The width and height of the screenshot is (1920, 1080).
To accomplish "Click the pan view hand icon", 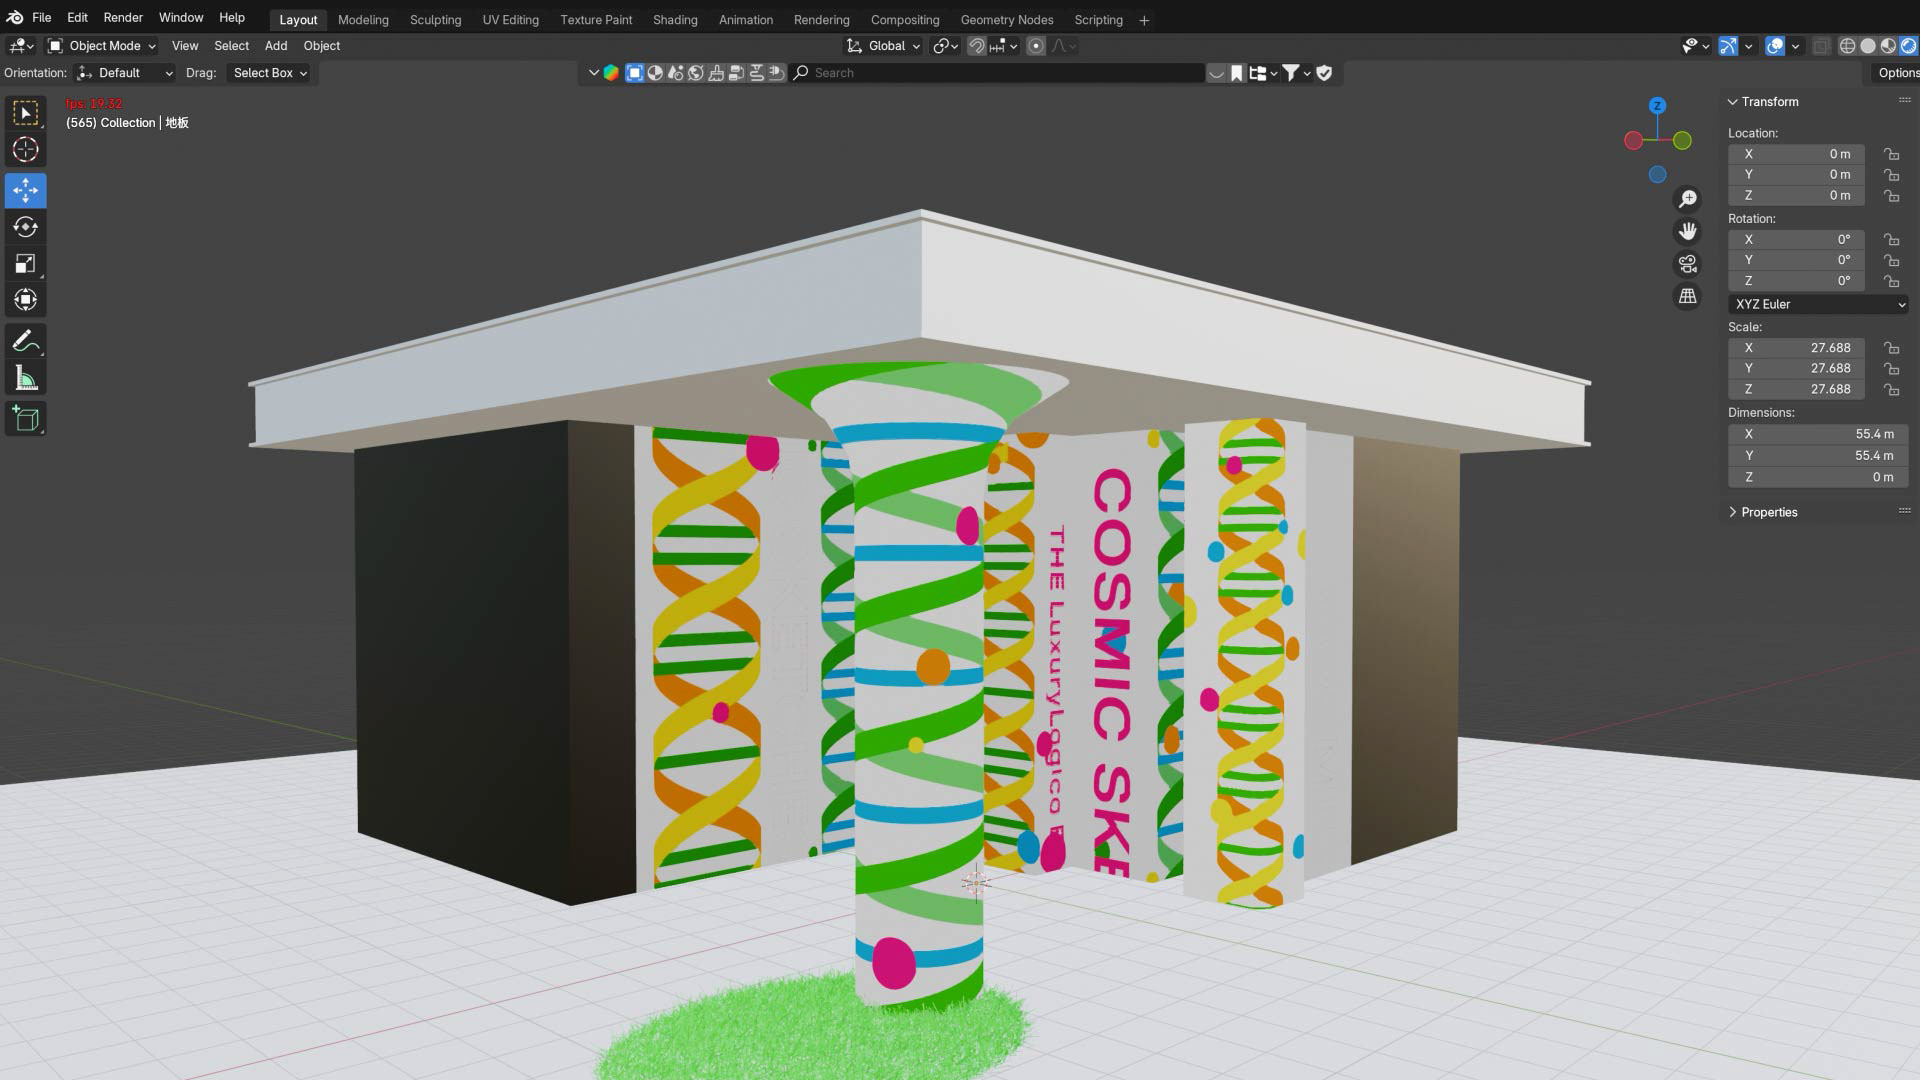I will point(1687,231).
